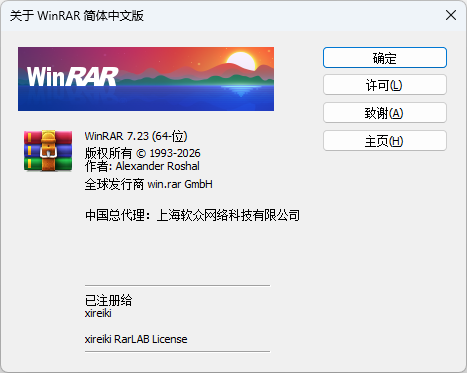Viewport: 467px width, 373px height.
Task: Click the 确定 button
Action: tap(385, 58)
